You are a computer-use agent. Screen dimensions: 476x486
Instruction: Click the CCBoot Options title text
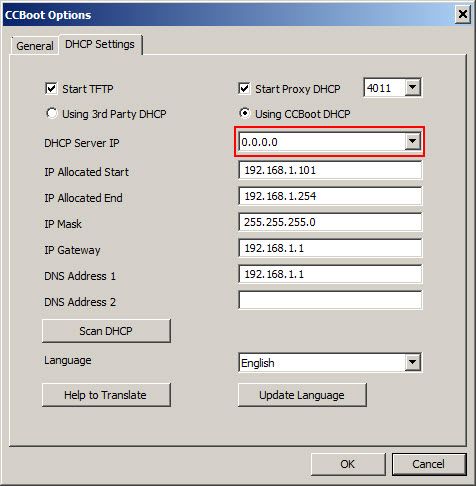(48, 15)
